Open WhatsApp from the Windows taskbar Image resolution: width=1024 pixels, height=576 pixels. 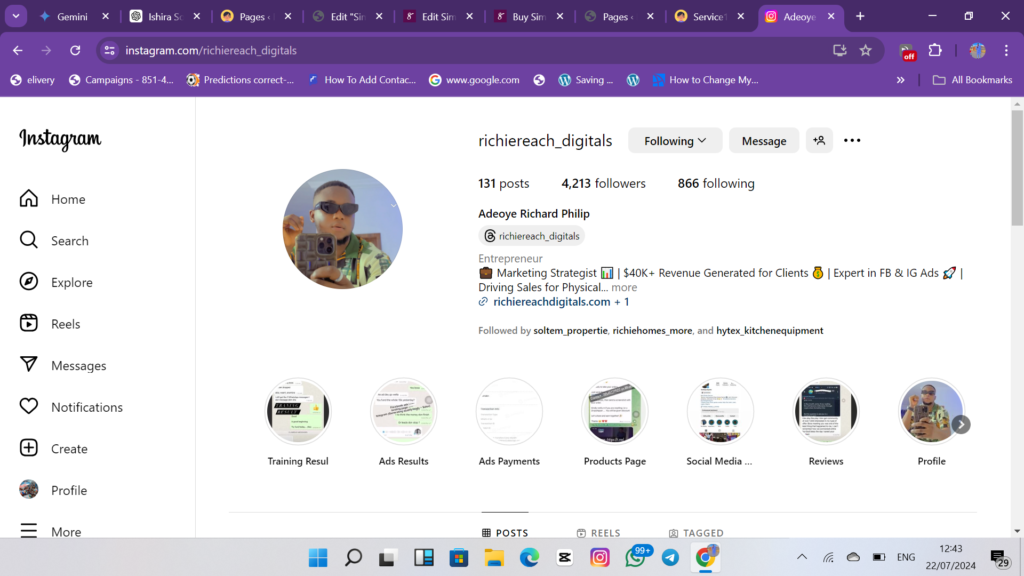point(635,557)
